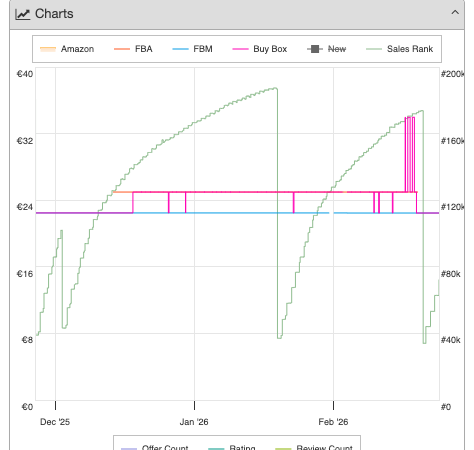
Task: Click the Dec '25 axis label
Action: pyautogui.click(x=55, y=422)
